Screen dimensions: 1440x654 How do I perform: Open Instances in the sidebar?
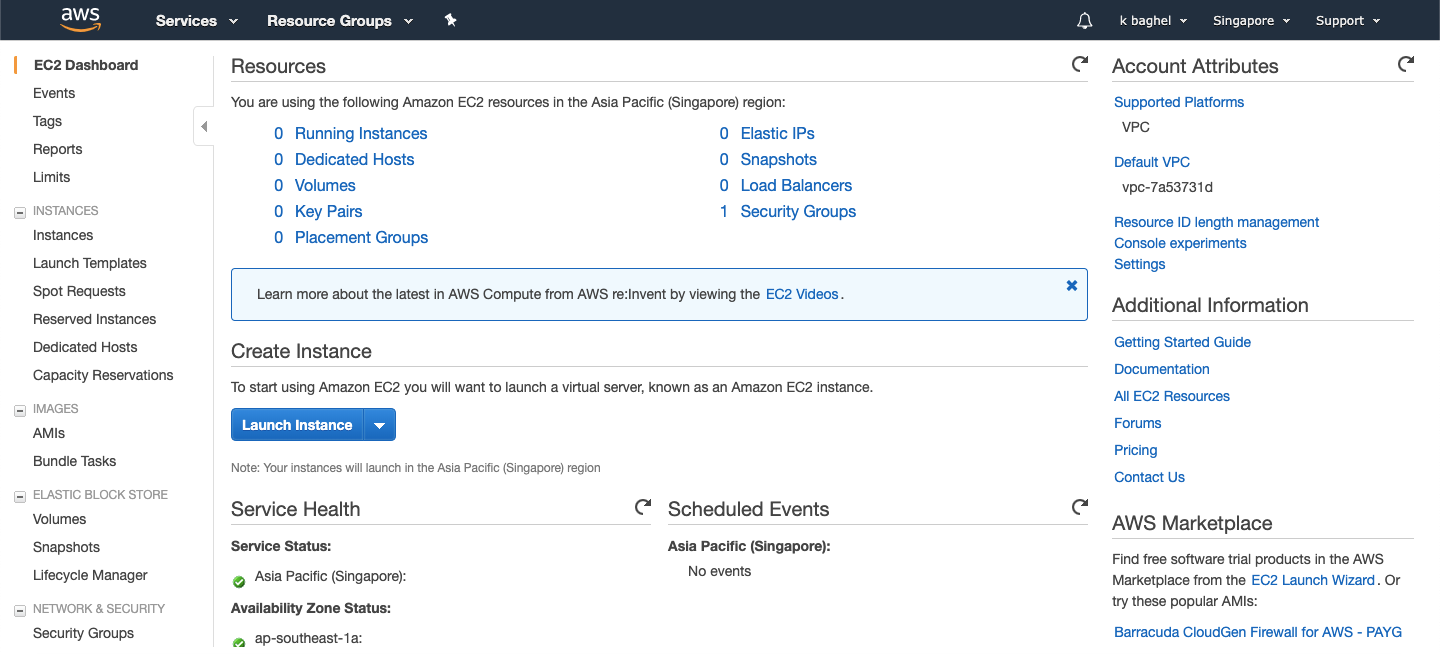63,235
